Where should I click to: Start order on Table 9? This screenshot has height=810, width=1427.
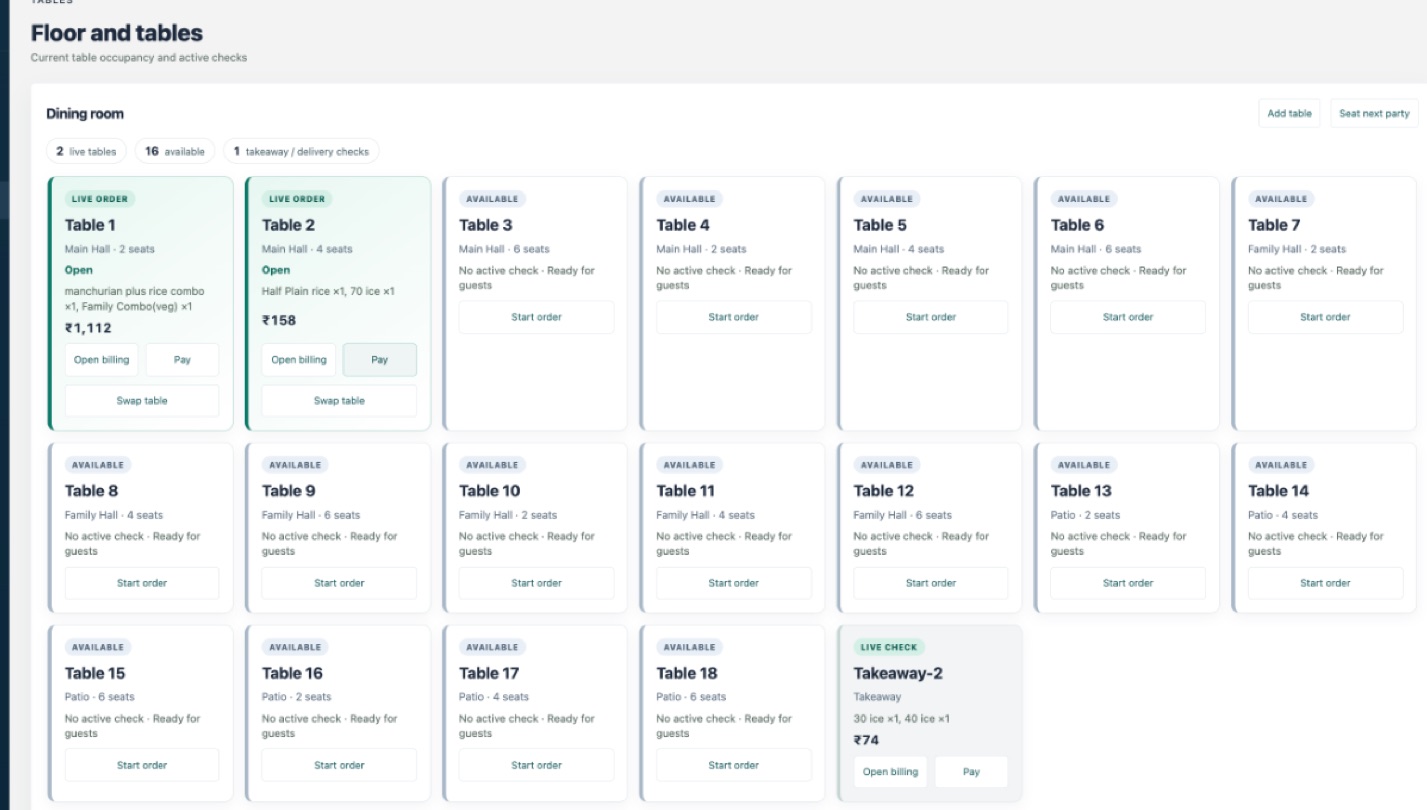[x=339, y=583]
